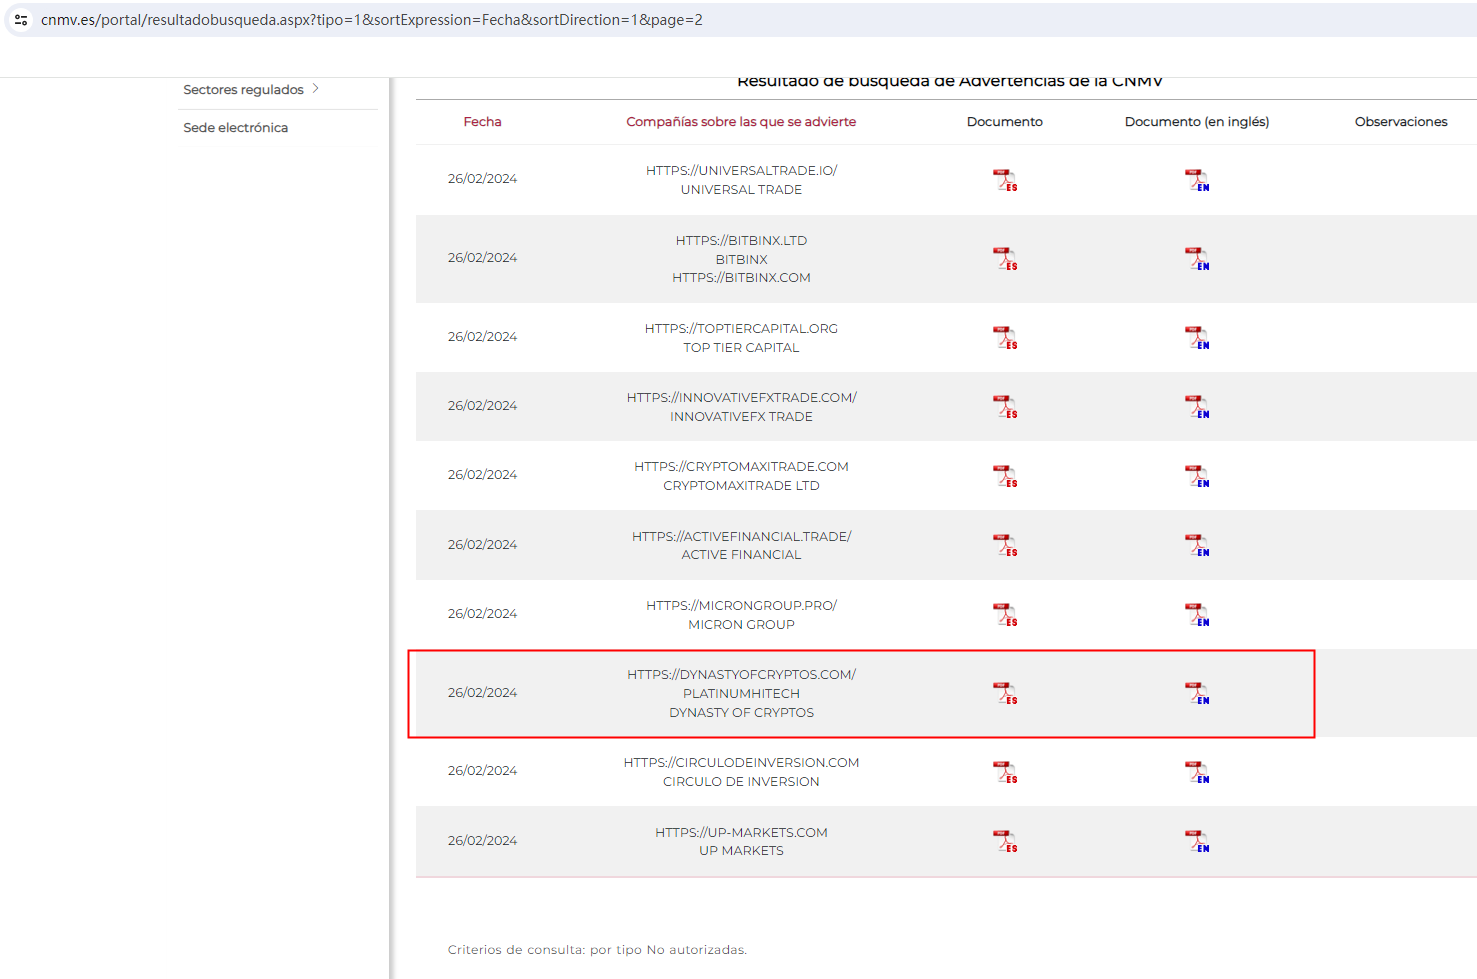Viewport: 1477px width, 979px height.
Task: Select the CIRCULO DE INVERSION company cell
Action: (741, 772)
